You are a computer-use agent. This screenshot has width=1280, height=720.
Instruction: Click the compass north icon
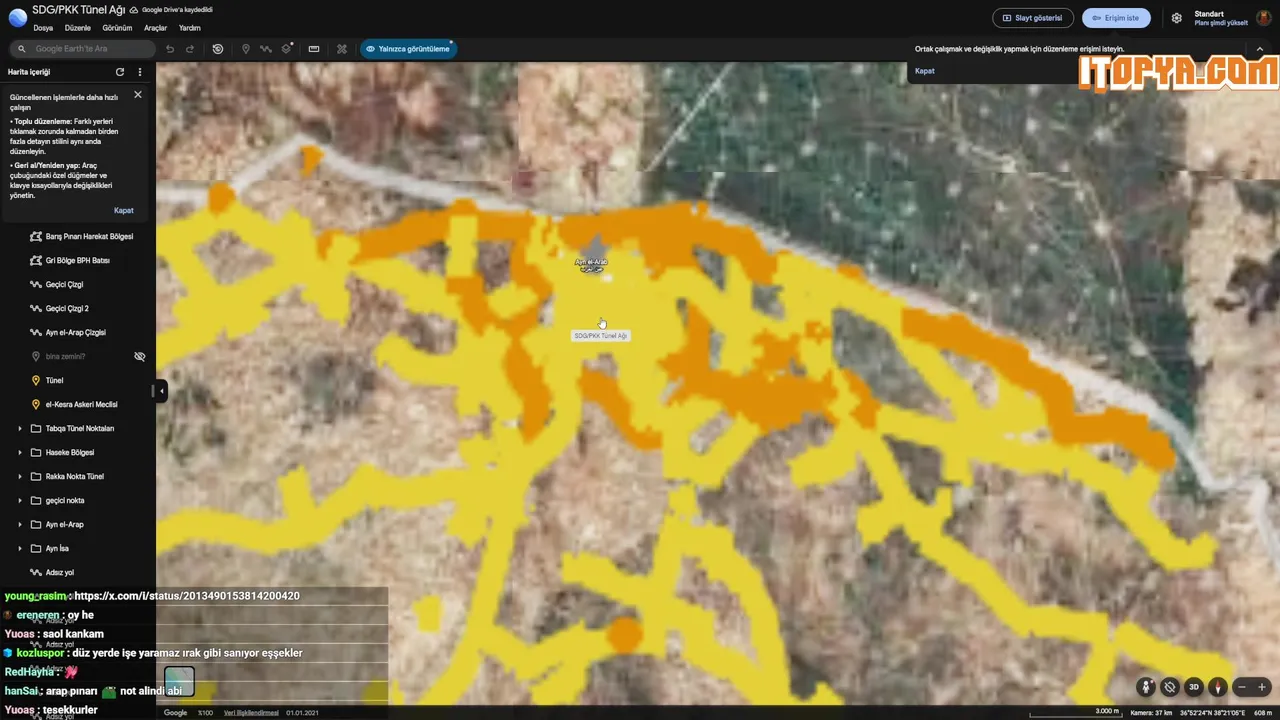click(x=1217, y=687)
